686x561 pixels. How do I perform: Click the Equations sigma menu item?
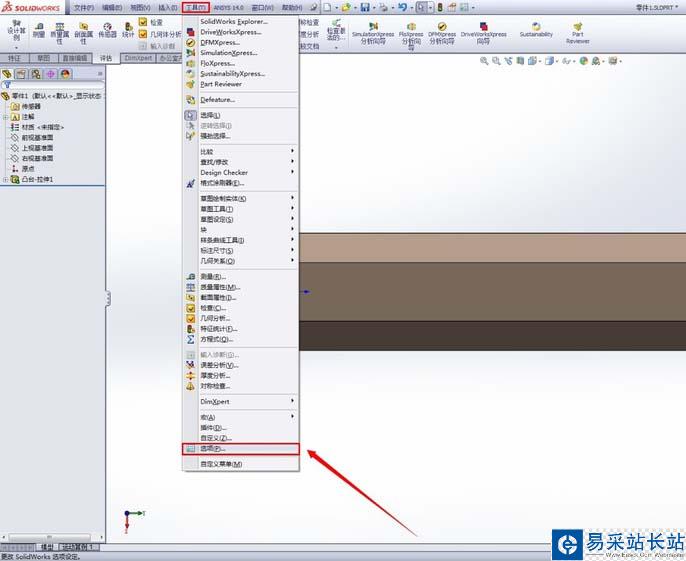[x=215, y=339]
